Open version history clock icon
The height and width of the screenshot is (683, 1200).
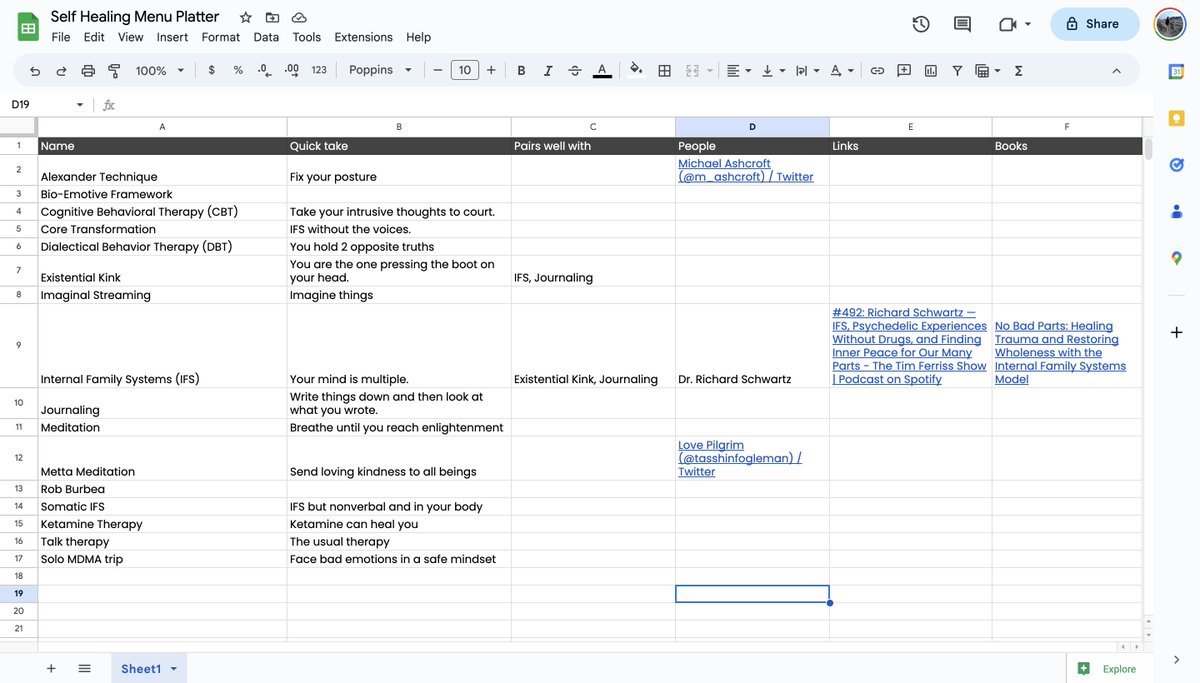(x=921, y=24)
